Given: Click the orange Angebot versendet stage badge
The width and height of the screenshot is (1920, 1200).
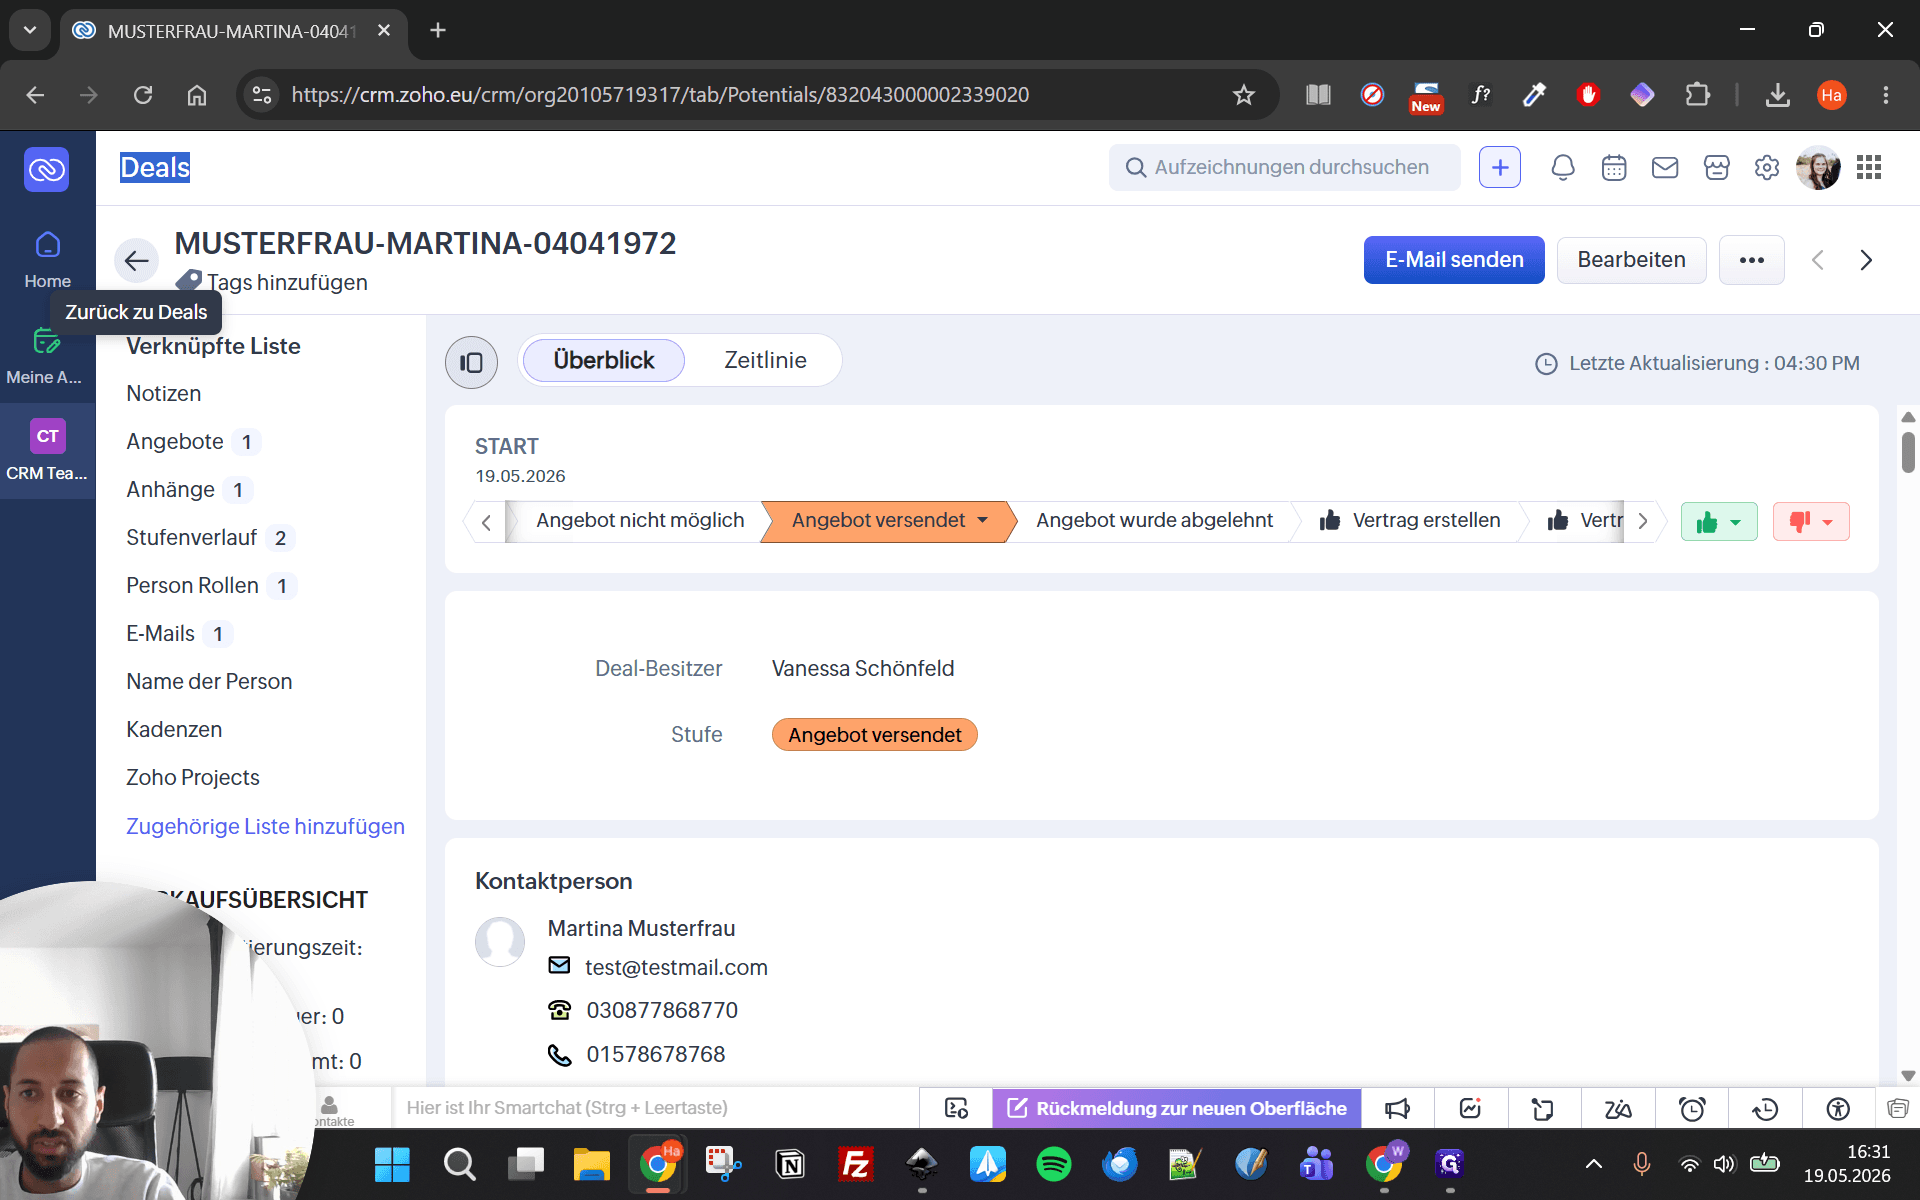Looking at the screenshot, I should (x=875, y=735).
